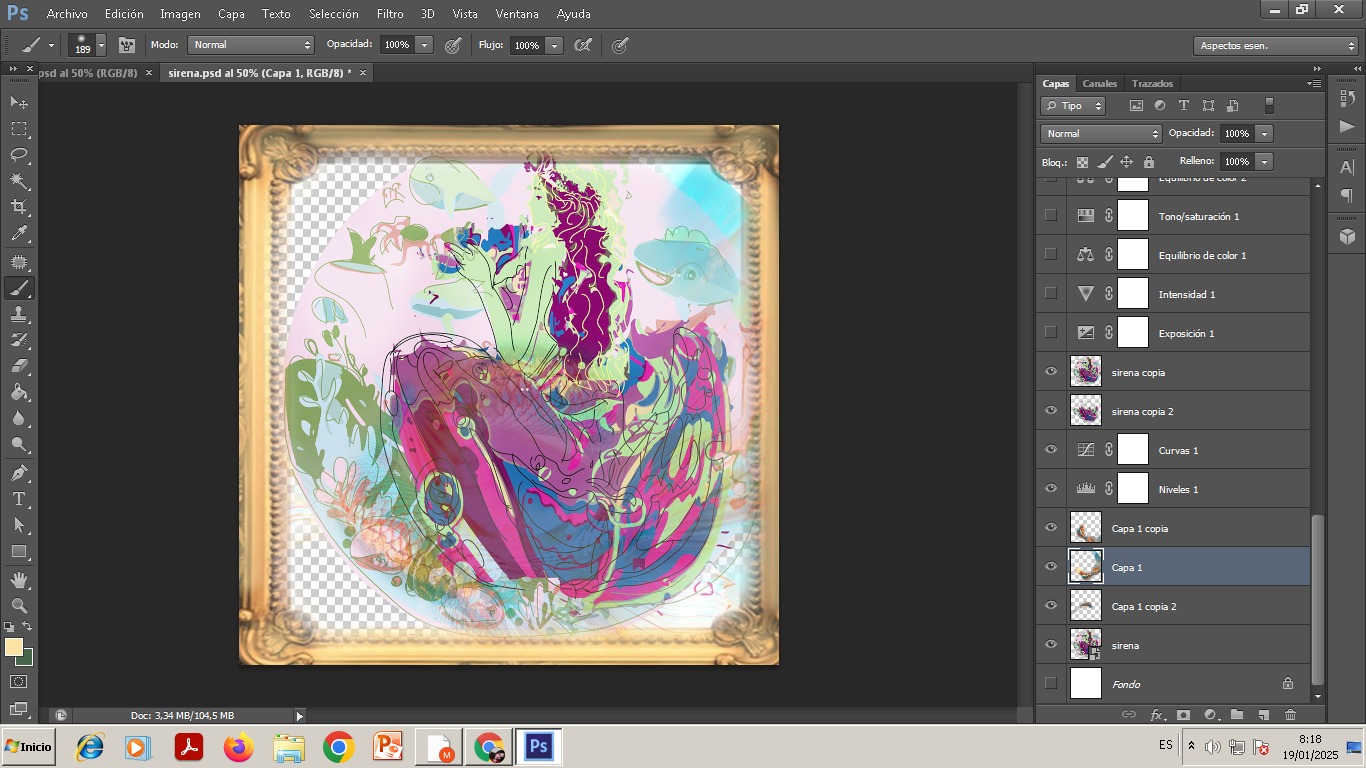The height and width of the screenshot is (768, 1366).
Task: Select the sirena layer
Action: 1173,645
